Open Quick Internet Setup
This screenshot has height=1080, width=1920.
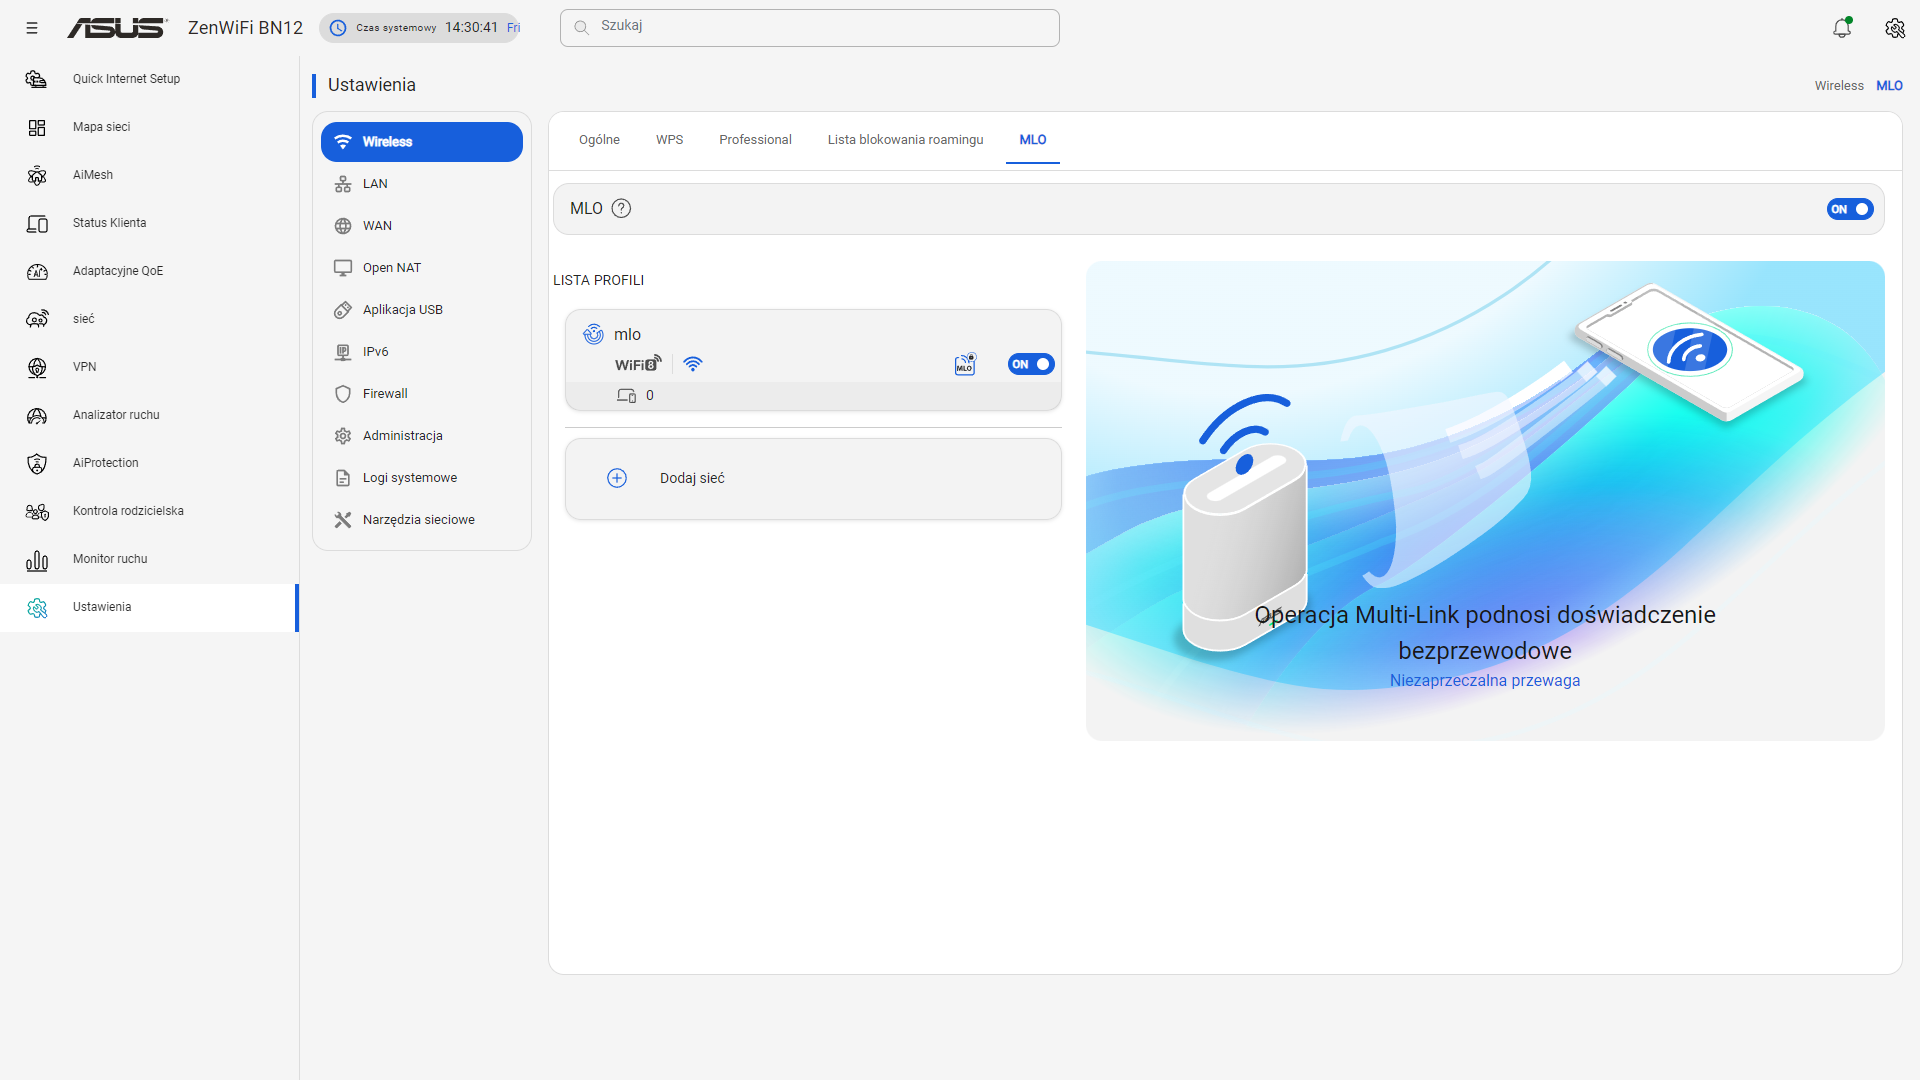[x=150, y=79]
